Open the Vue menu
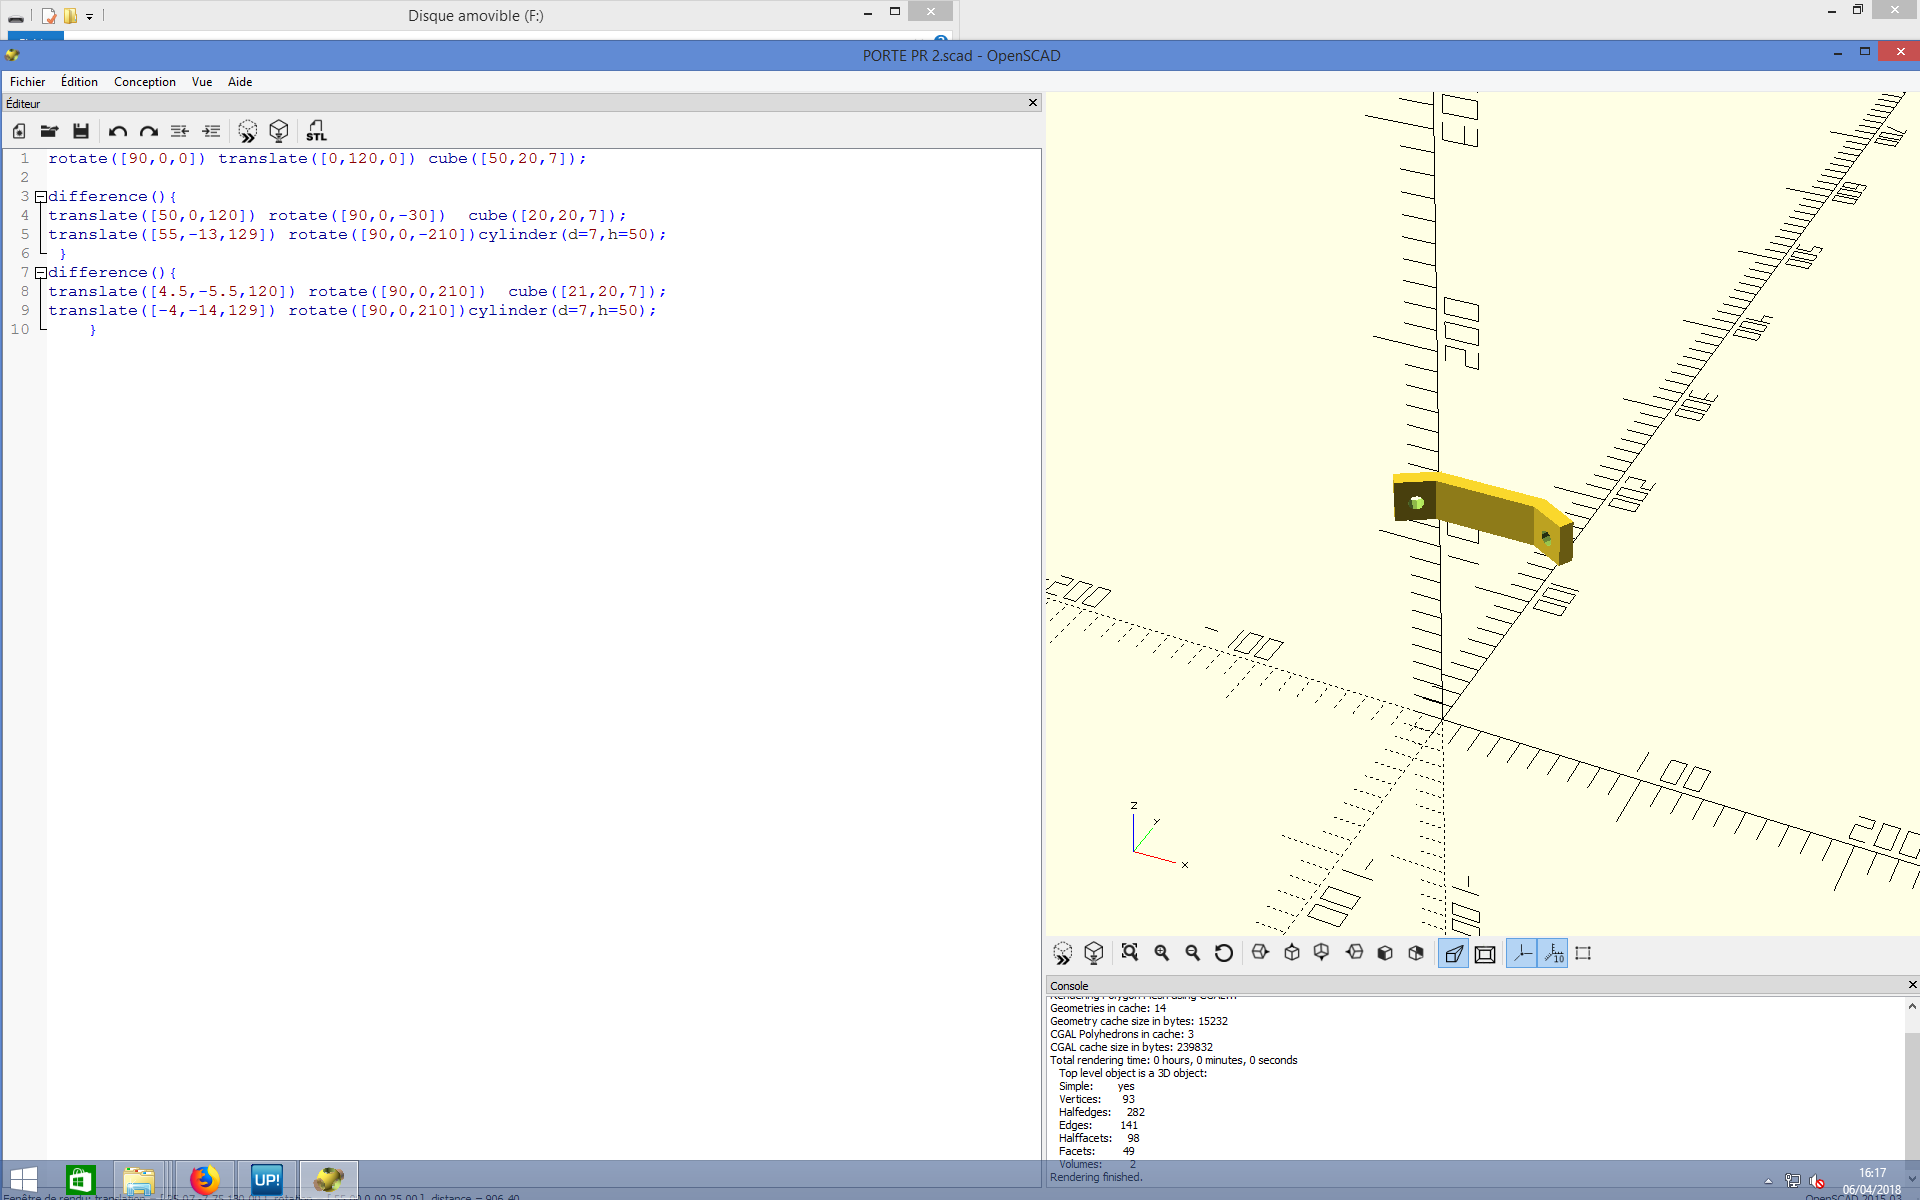The image size is (1920, 1200). 201,82
